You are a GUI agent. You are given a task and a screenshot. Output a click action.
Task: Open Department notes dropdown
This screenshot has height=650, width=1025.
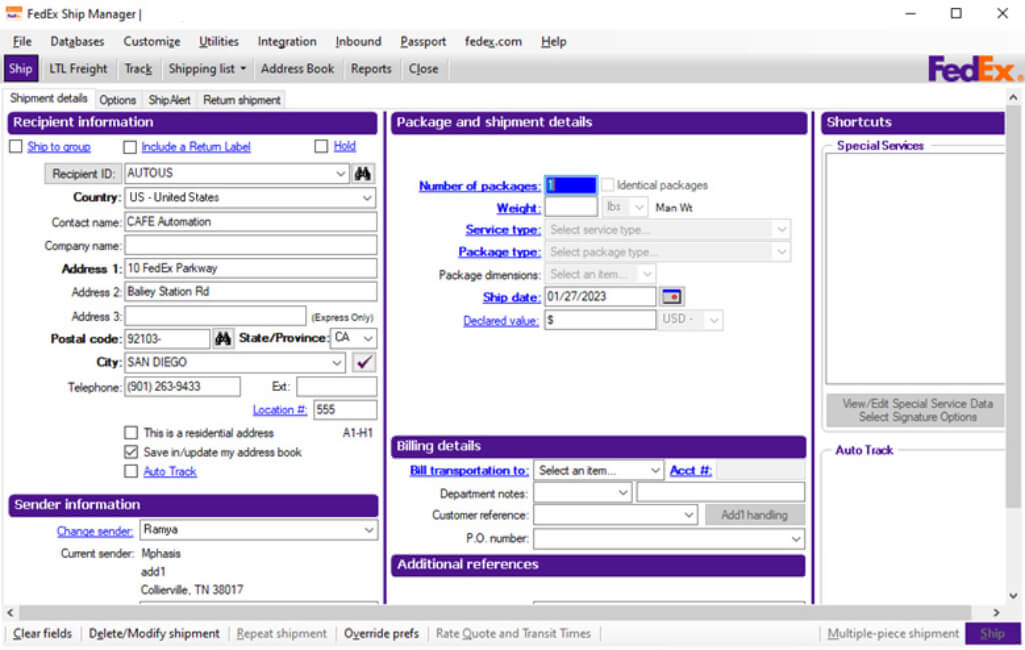click(x=623, y=492)
